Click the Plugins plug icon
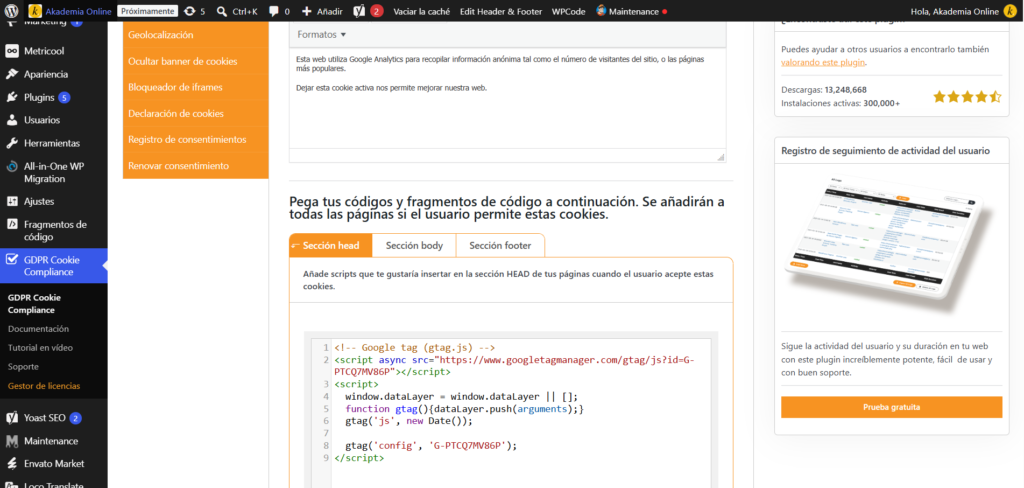The width and height of the screenshot is (1024, 488). click(12, 97)
